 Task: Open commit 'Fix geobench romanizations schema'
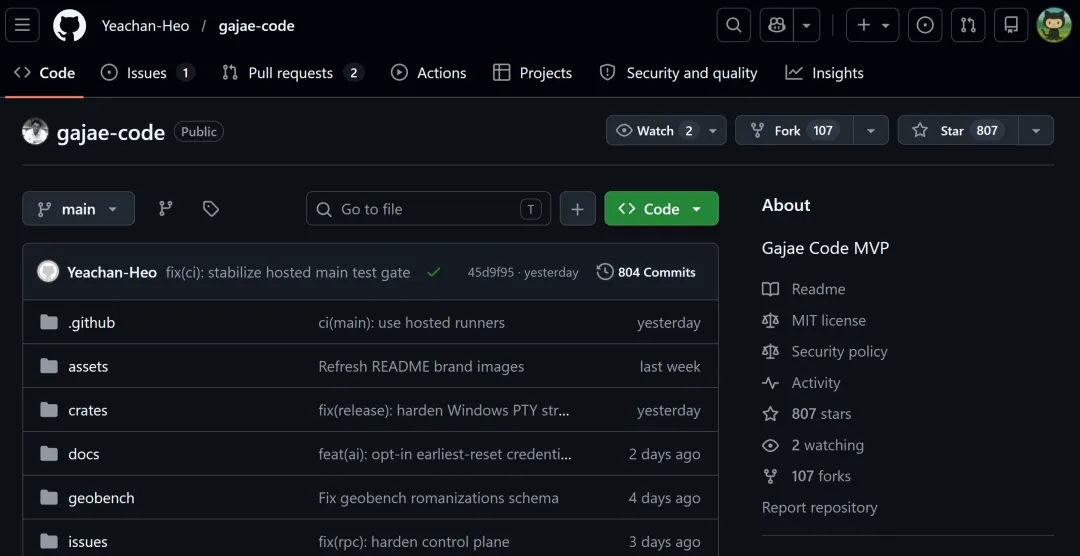click(x=438, y=498)
